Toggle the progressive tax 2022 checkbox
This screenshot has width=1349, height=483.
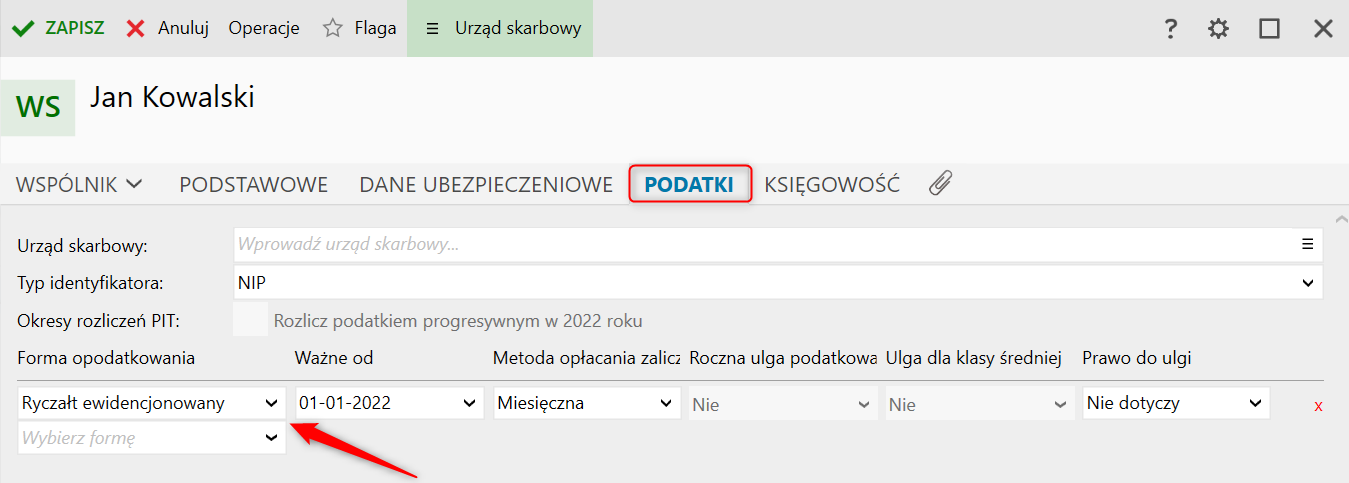click(x=250, y=320)
